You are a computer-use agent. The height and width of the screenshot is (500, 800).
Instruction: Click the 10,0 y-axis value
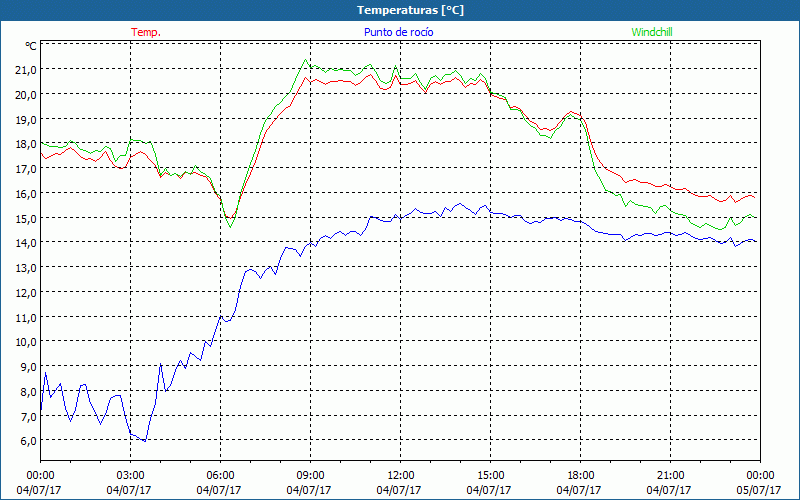(26, 342)
